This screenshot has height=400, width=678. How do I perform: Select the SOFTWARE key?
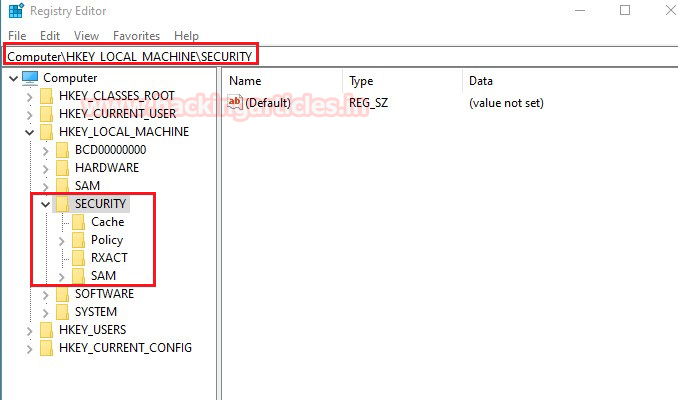coord(104,294)
